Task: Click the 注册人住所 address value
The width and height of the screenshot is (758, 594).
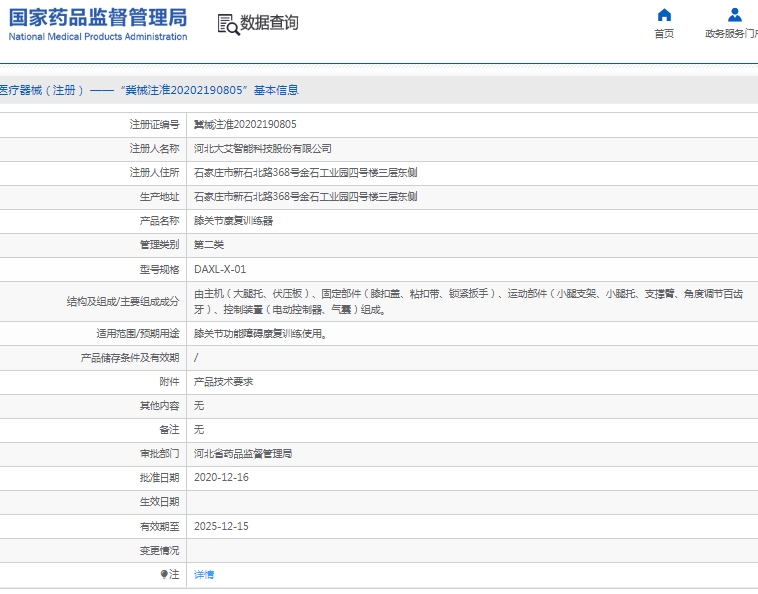Action: pos(306,173)
